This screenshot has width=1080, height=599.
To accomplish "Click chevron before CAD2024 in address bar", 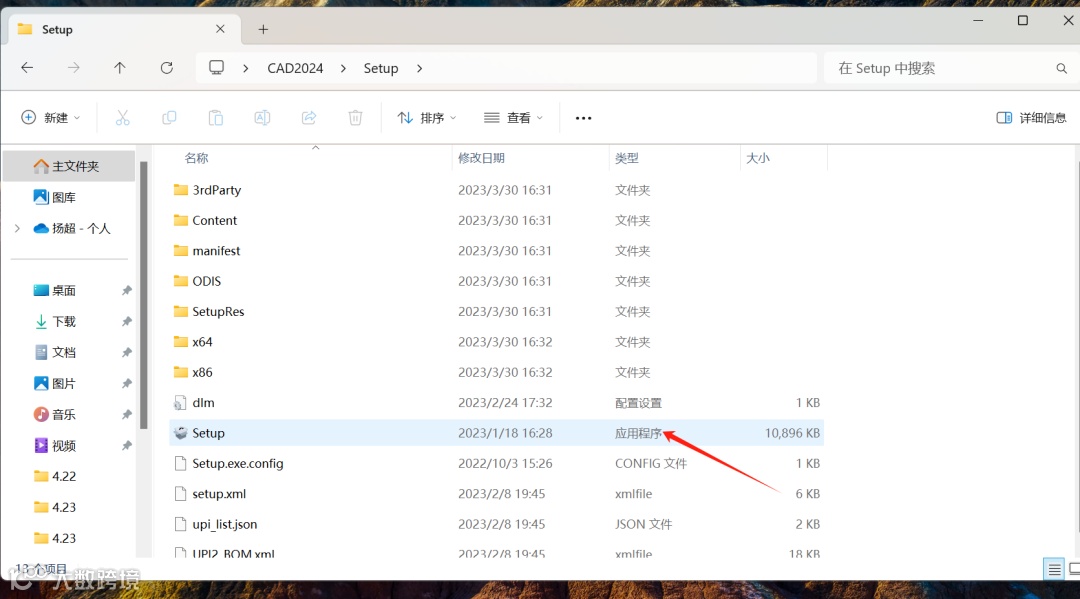I will click(246, 68).
